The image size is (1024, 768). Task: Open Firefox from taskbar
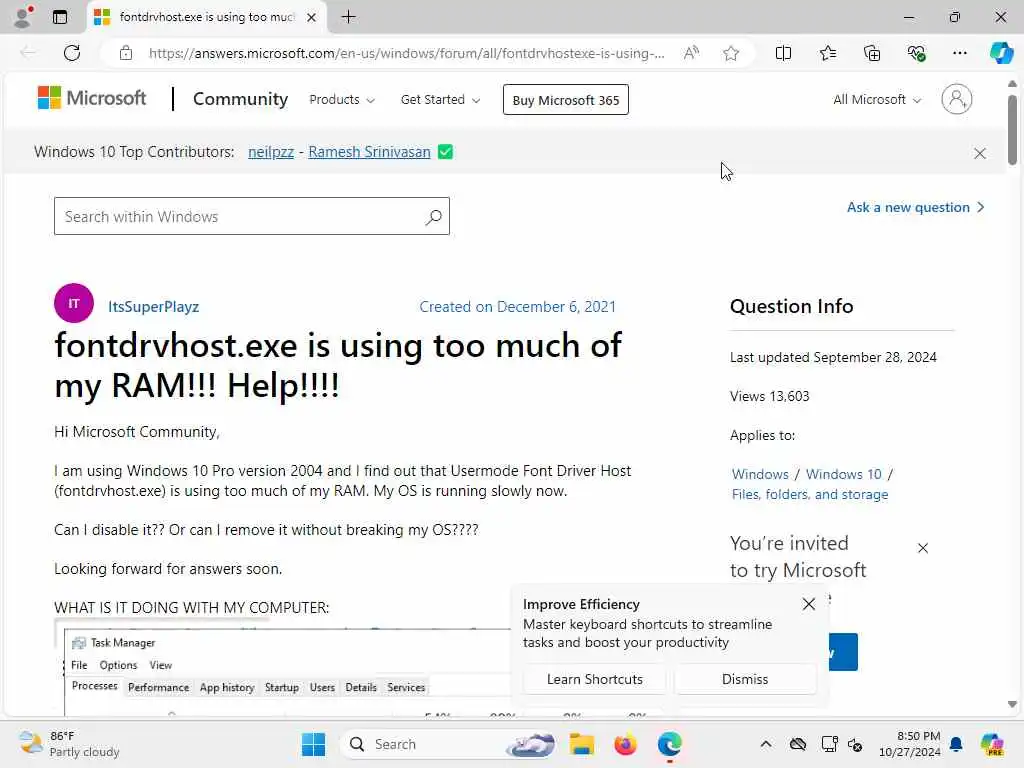tap(625, 744)
